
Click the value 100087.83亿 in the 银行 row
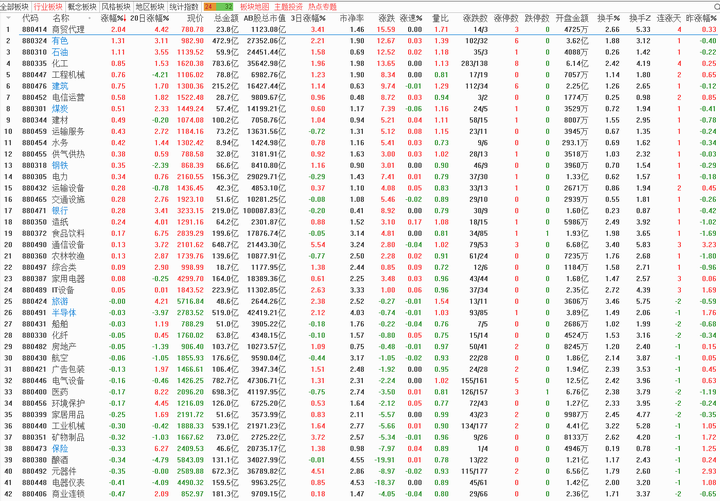[x=264, y=211]
